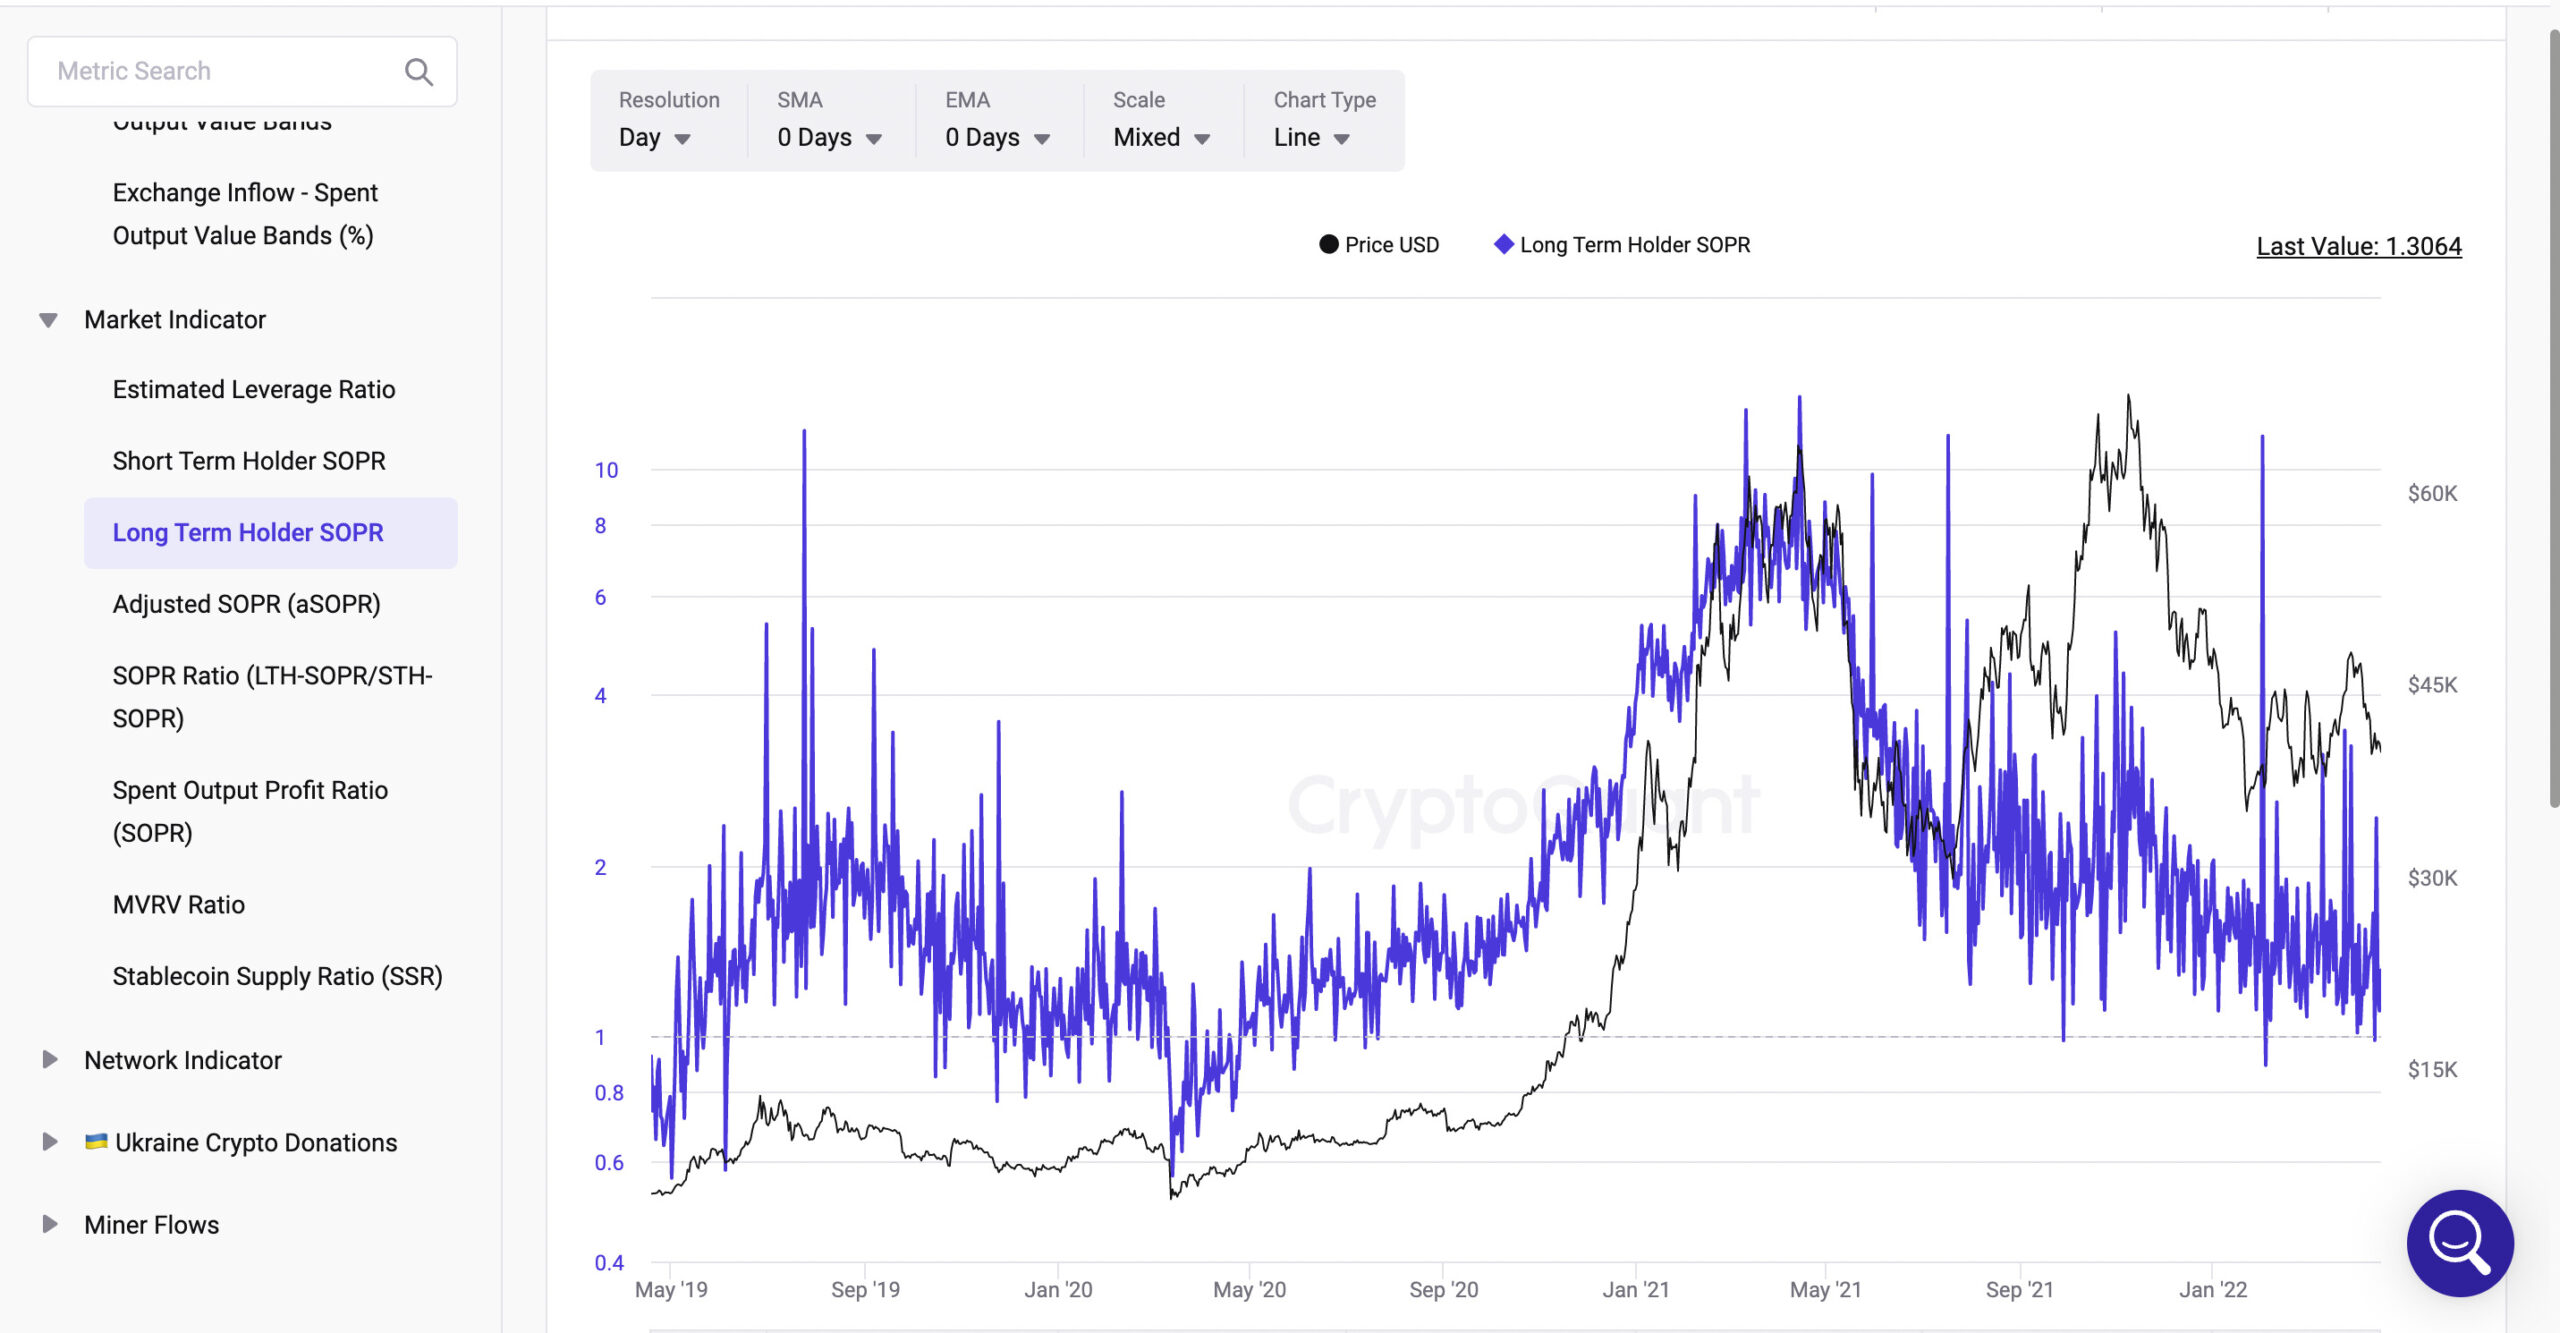
Task: Select Long Term Holder SOPR metric
Action: (271, 533)
